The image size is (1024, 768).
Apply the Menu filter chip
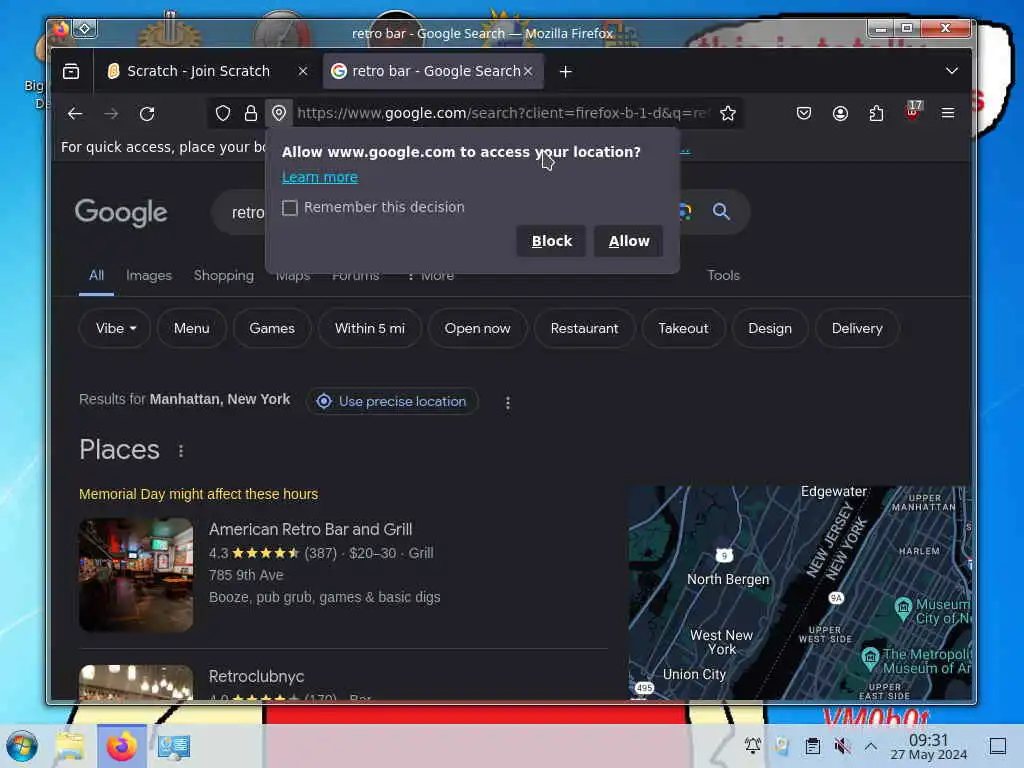pos(191,328)
